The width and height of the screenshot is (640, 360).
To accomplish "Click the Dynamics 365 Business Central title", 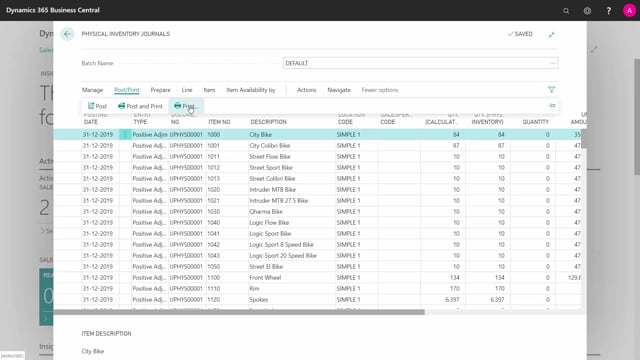I will tap(53, 10).
